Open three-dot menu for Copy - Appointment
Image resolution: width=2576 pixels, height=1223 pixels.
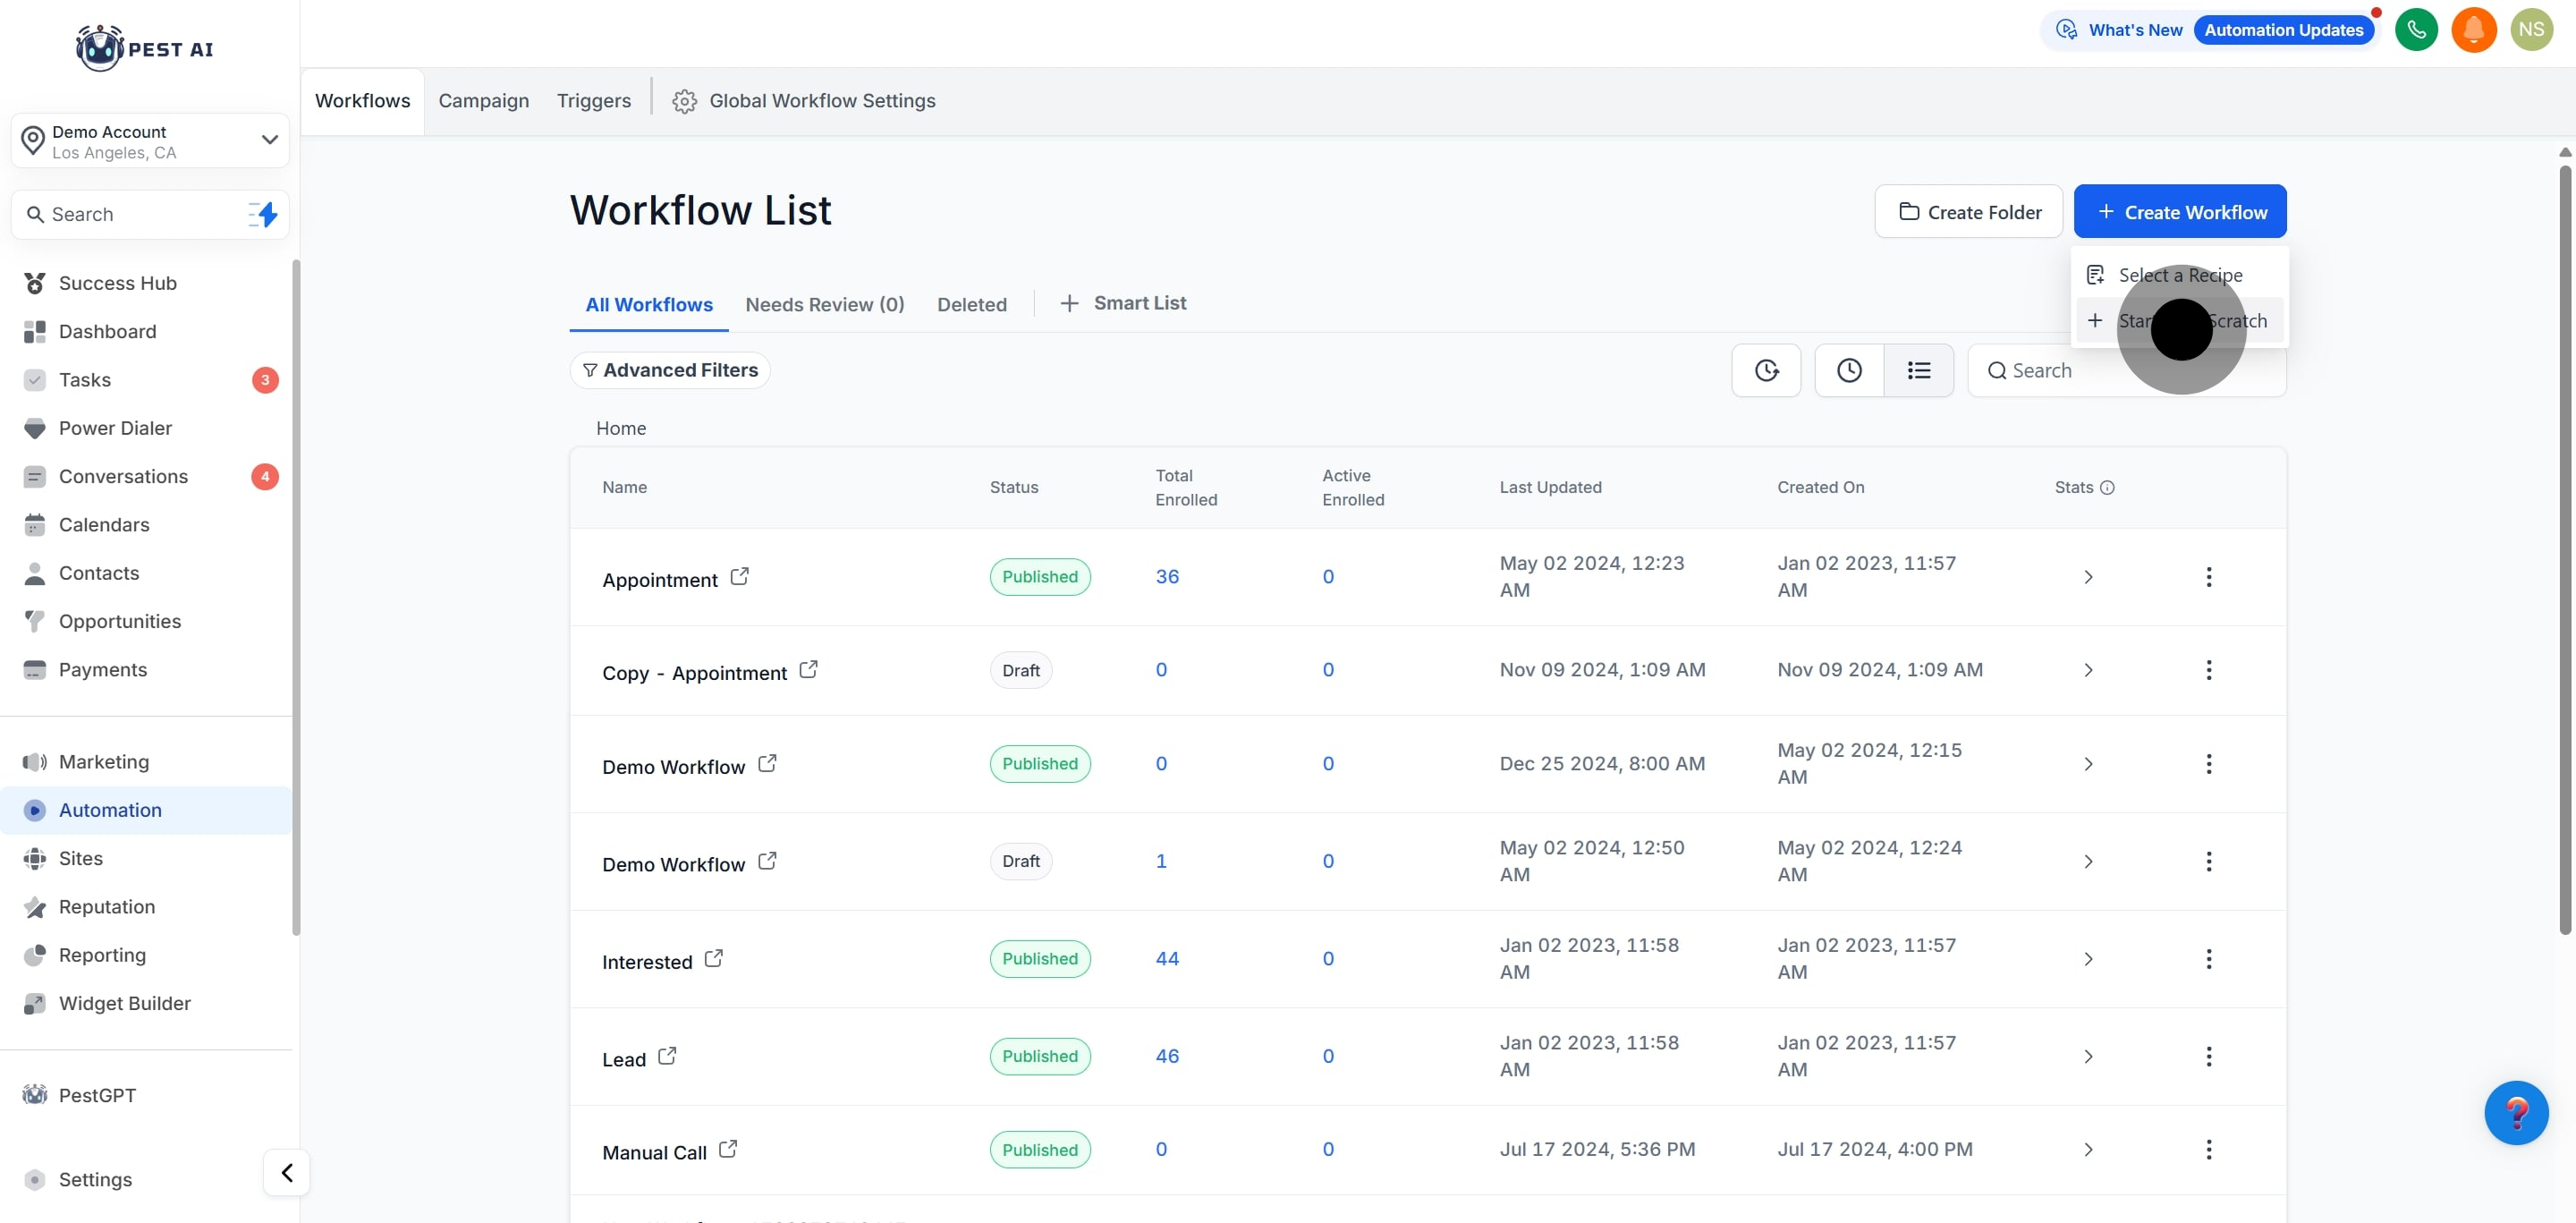pyautogui.click(x=2208, y=670)
